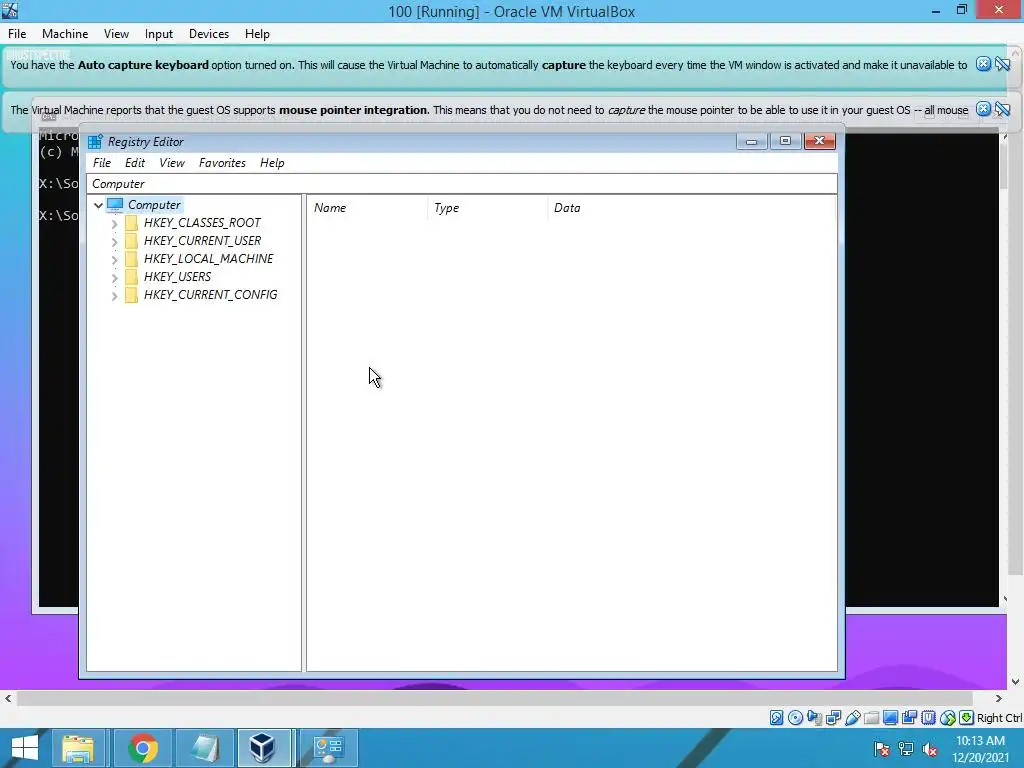Click the green arrow keyboard capture icon
This screenshot has height=768, width=1024.
[x=966, y=718]
